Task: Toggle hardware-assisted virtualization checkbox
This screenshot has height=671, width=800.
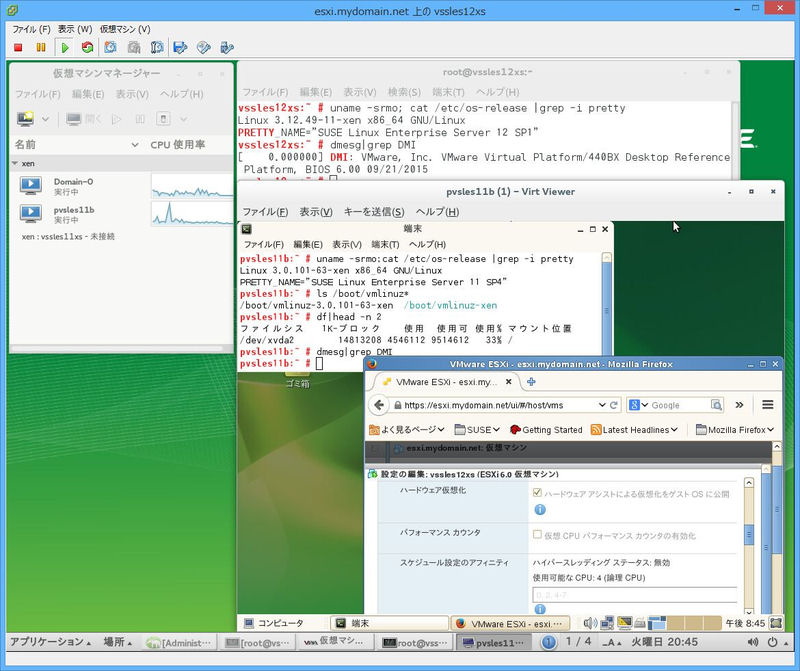Action: pos(537,492)
